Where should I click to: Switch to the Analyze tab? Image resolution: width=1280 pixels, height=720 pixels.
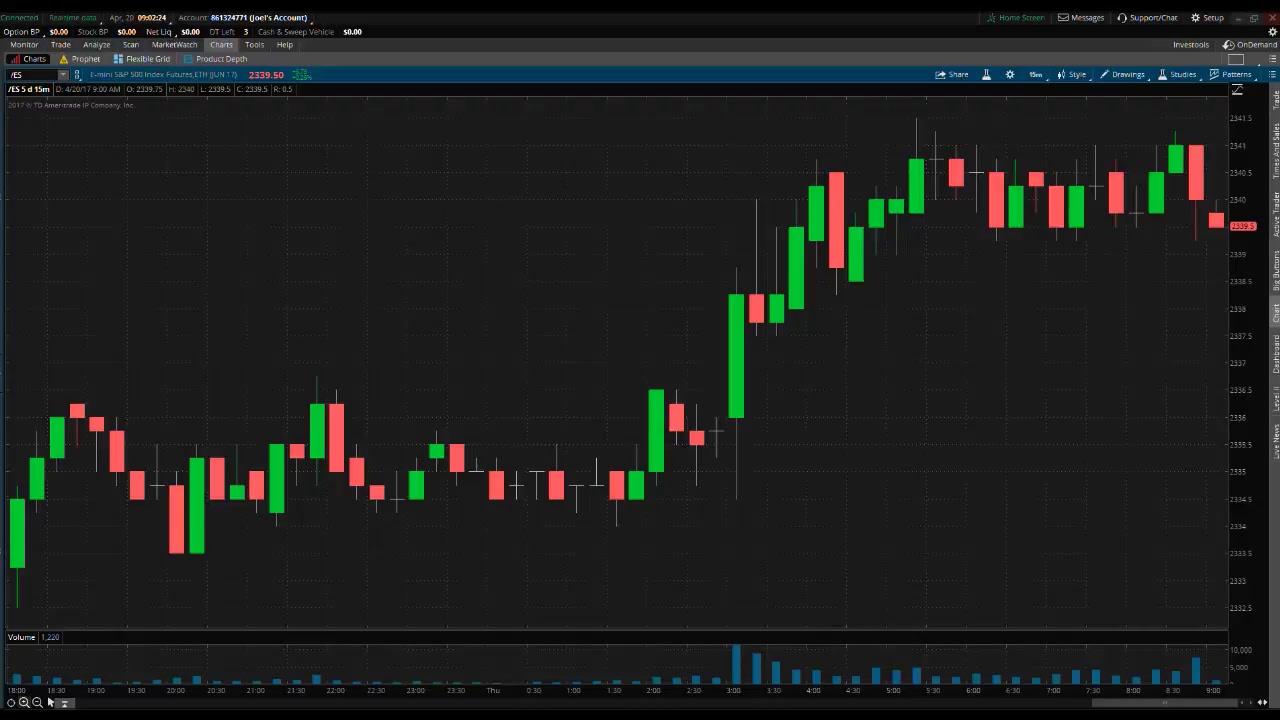(96, 45)
